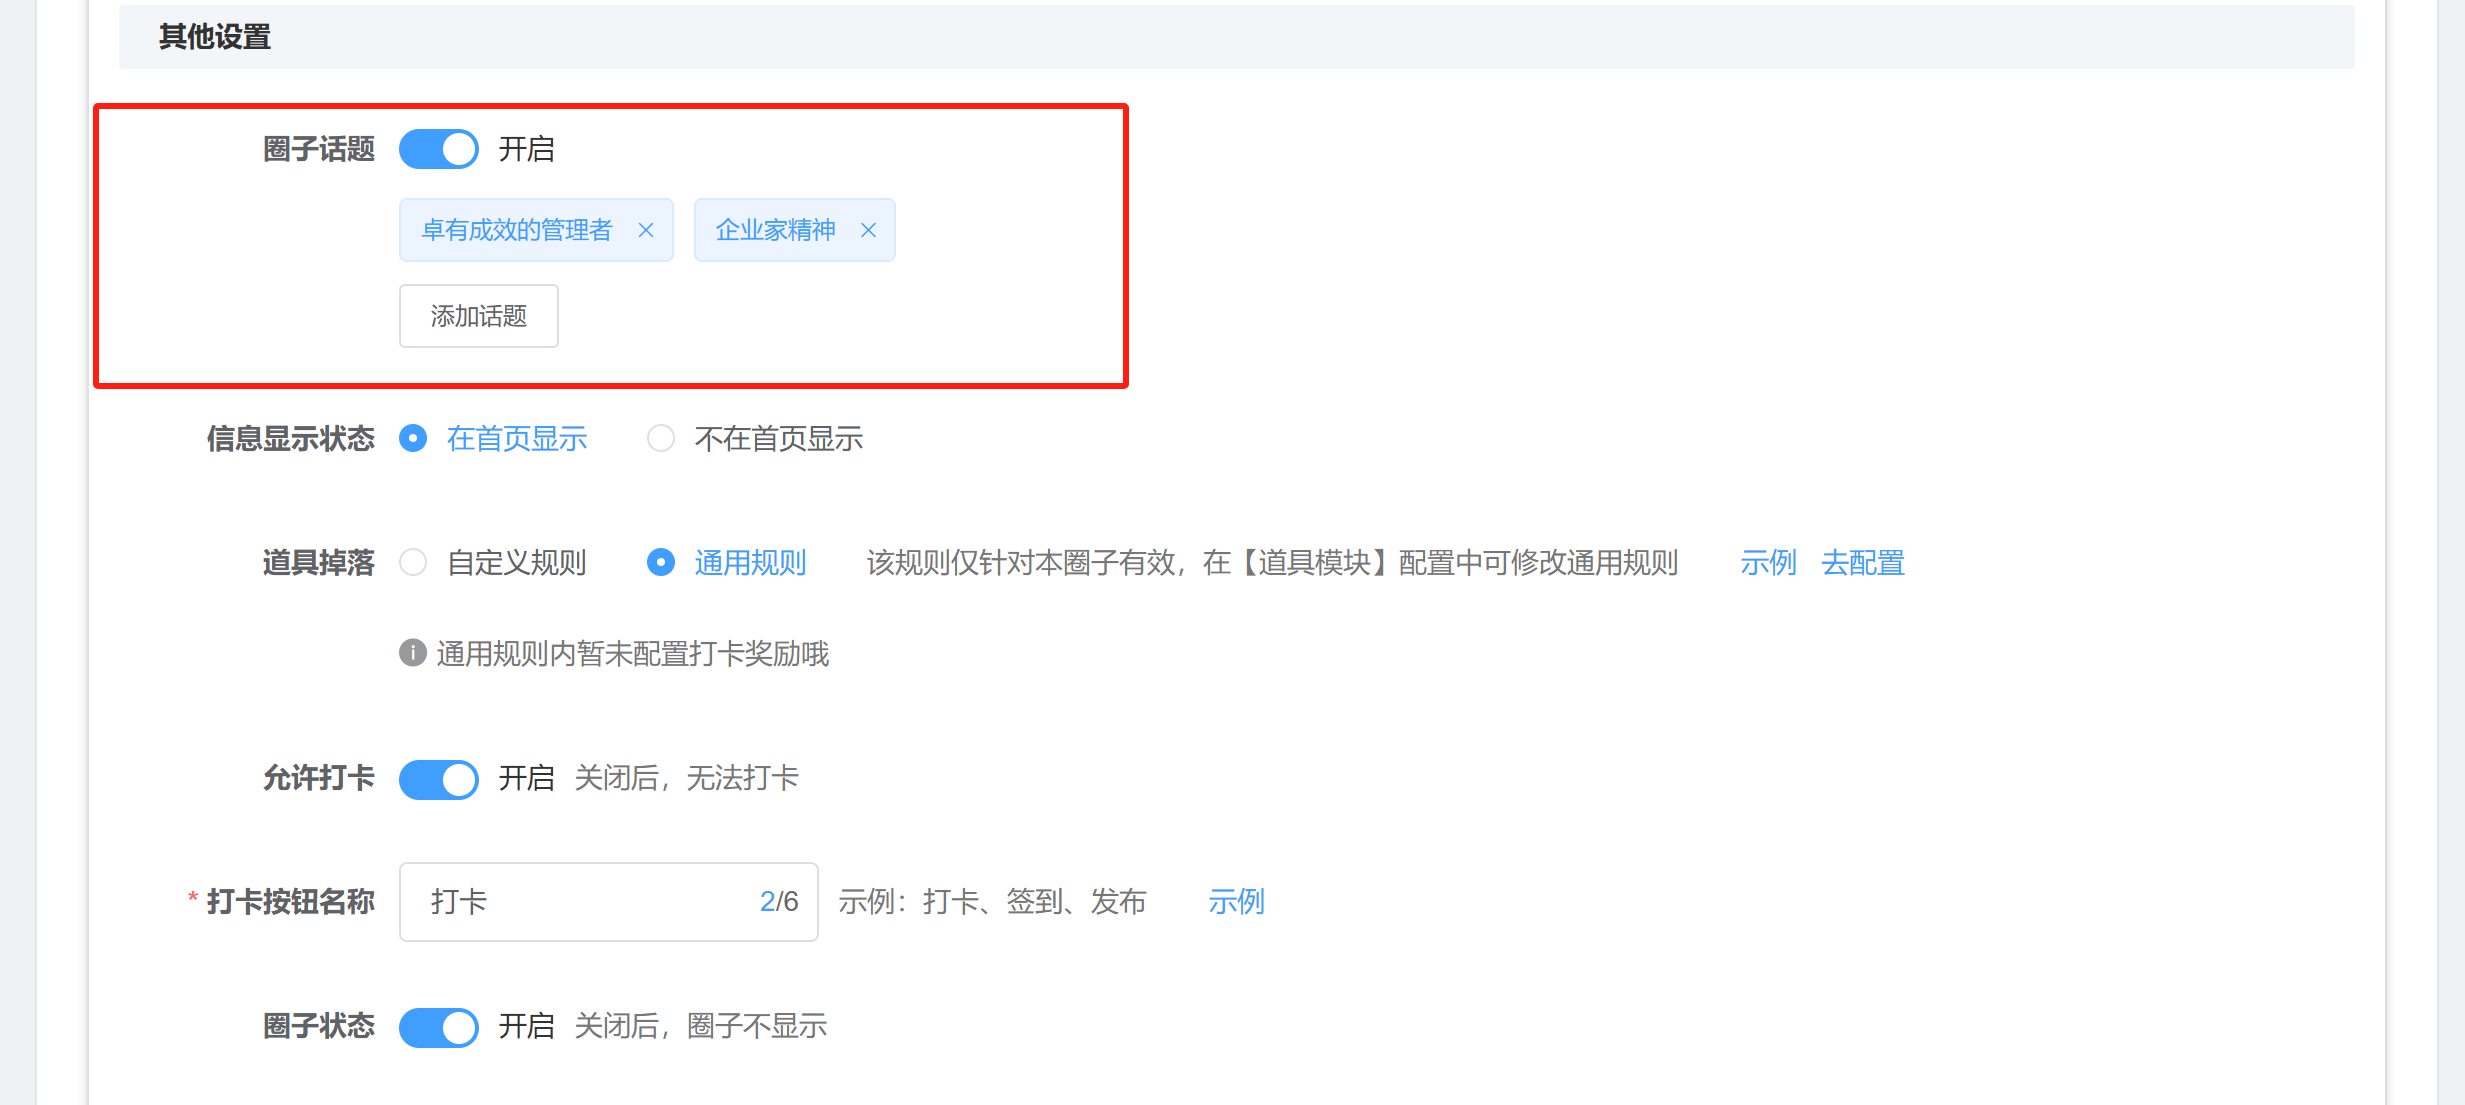Toggle the 圈子状态 switch
This screenshot has height=1105, width=2465.
[439, 1027]
